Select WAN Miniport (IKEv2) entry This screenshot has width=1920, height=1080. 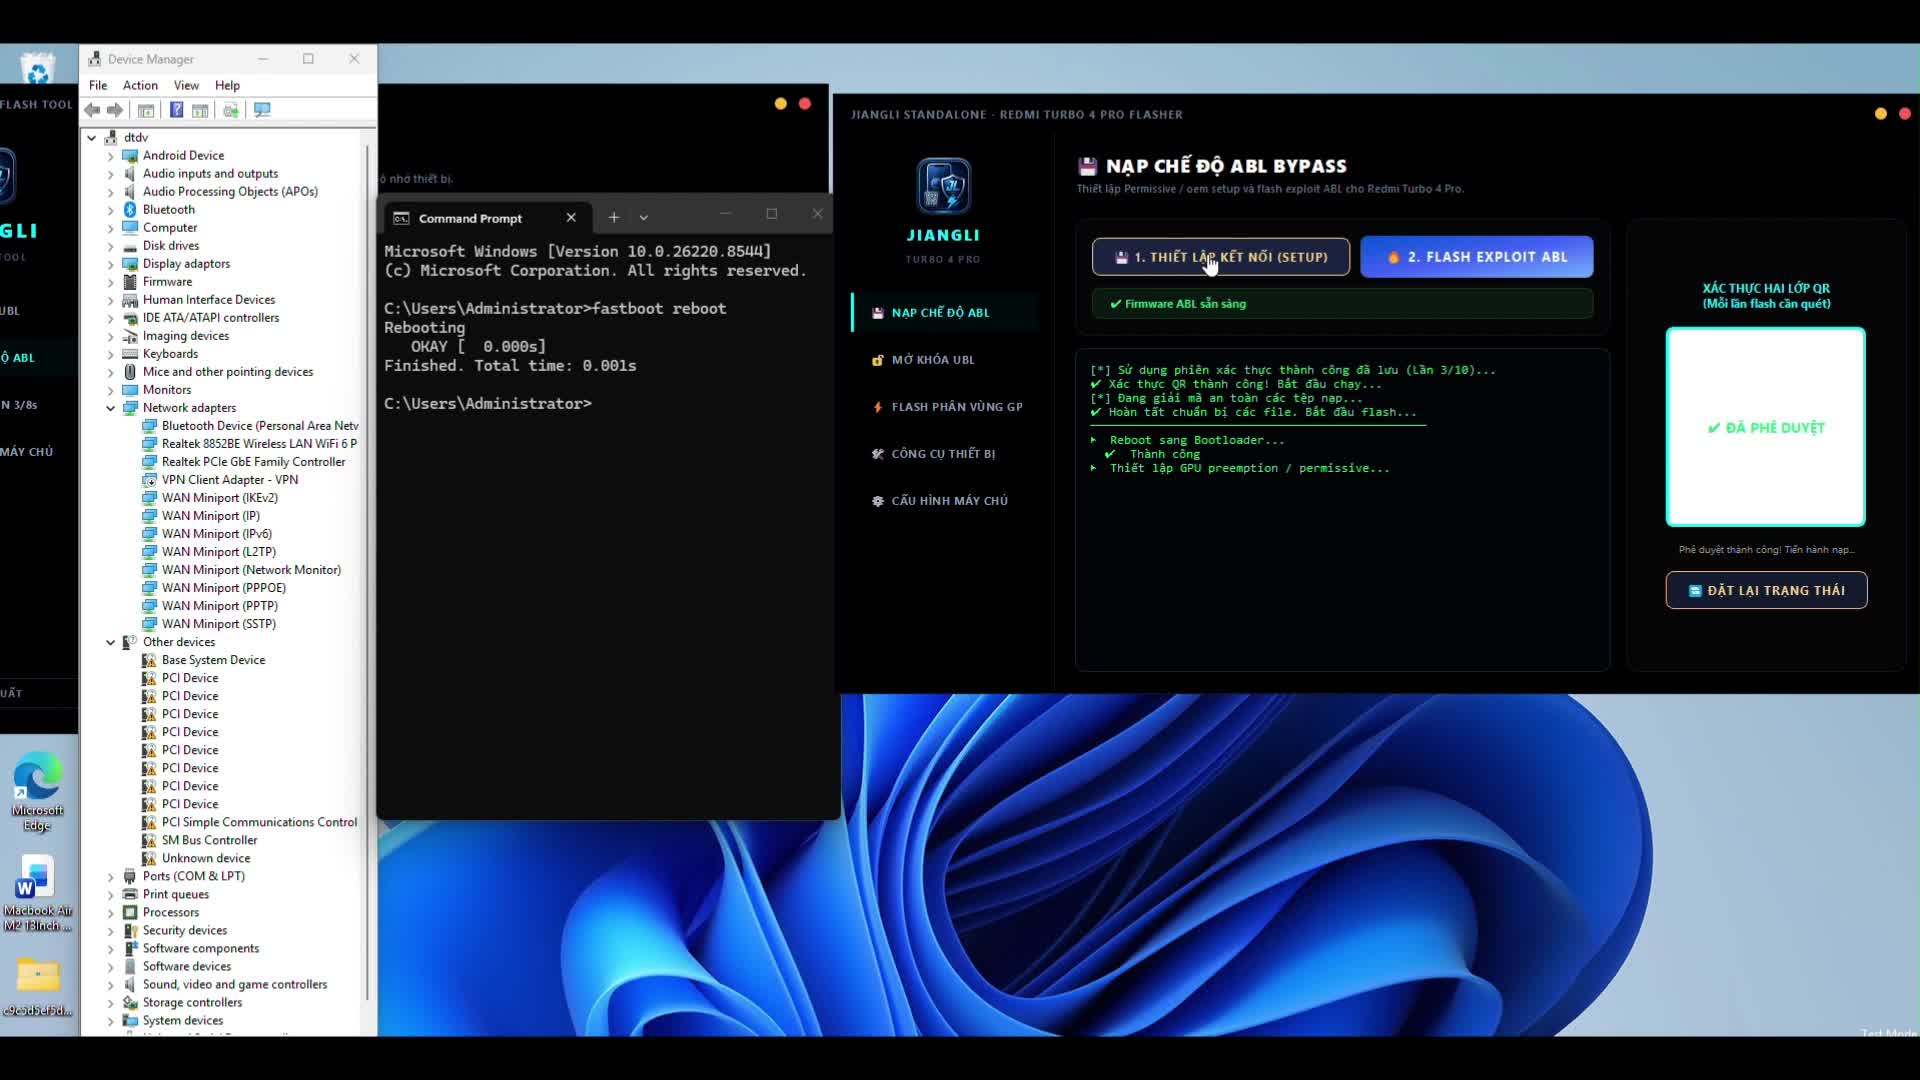[x=219, y=498]
